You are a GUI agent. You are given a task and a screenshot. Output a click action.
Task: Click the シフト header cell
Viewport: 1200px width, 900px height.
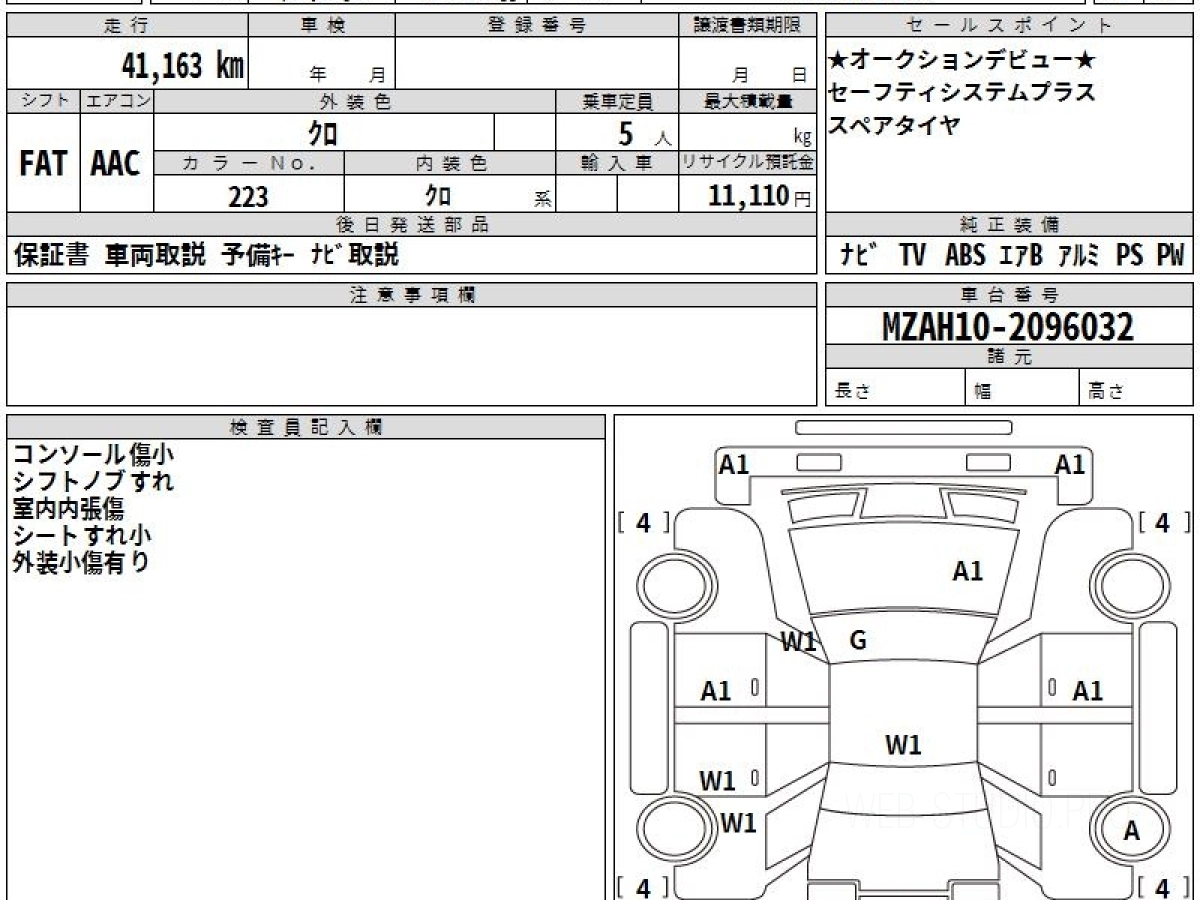tap(43, 101)
